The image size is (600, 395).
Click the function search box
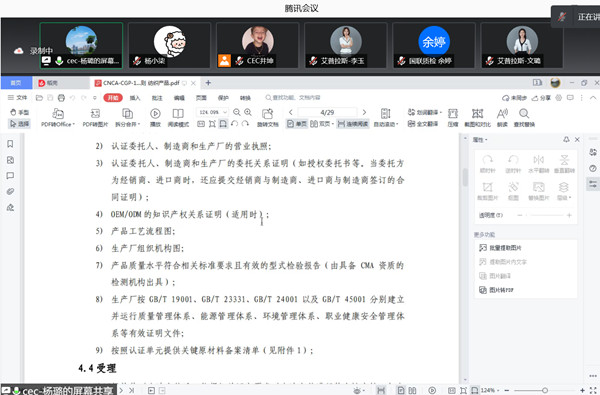pos(293,98)
